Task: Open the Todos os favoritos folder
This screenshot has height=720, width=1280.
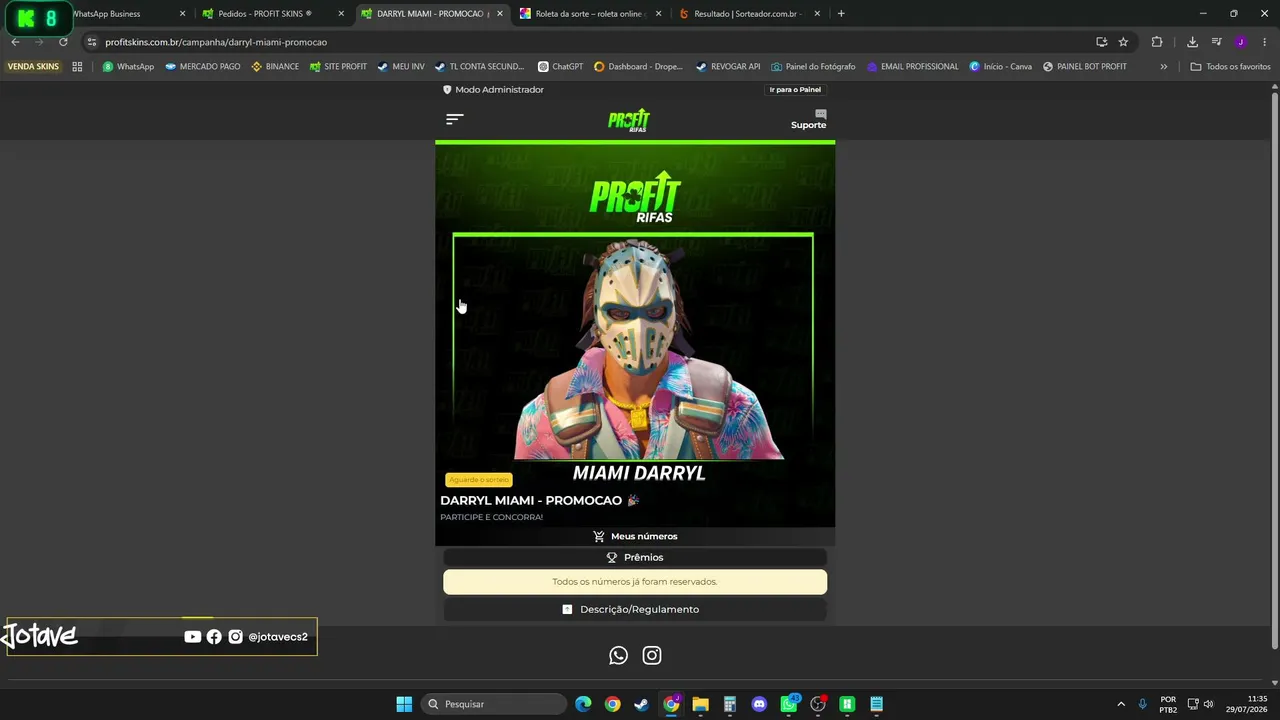Action: coord(1230,67)
